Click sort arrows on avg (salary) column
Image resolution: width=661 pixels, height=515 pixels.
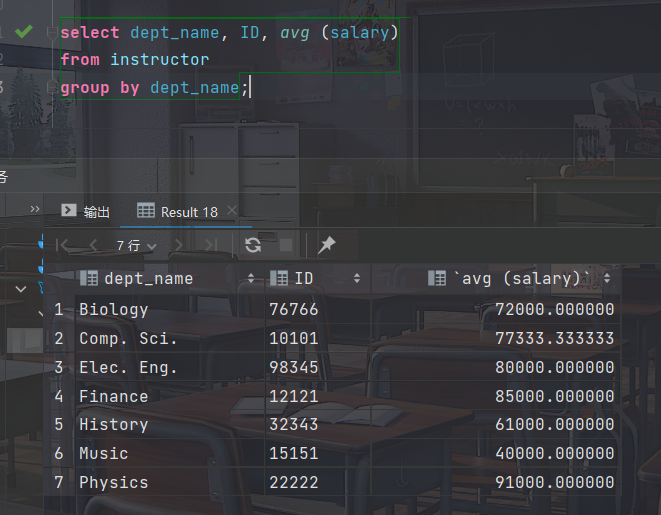[x=607, y=278]
